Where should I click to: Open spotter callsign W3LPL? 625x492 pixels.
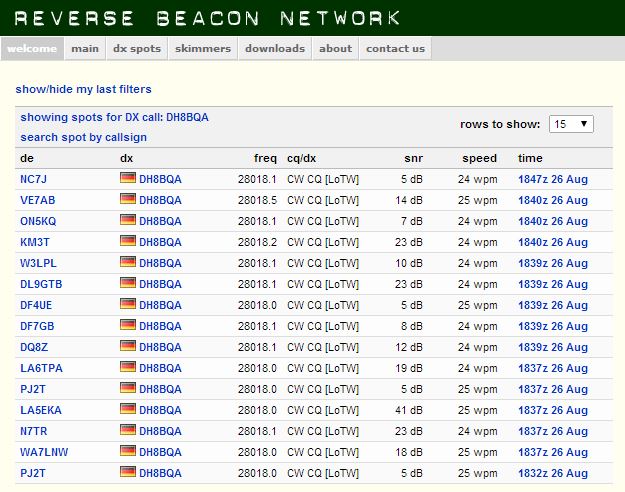point(38,263)
